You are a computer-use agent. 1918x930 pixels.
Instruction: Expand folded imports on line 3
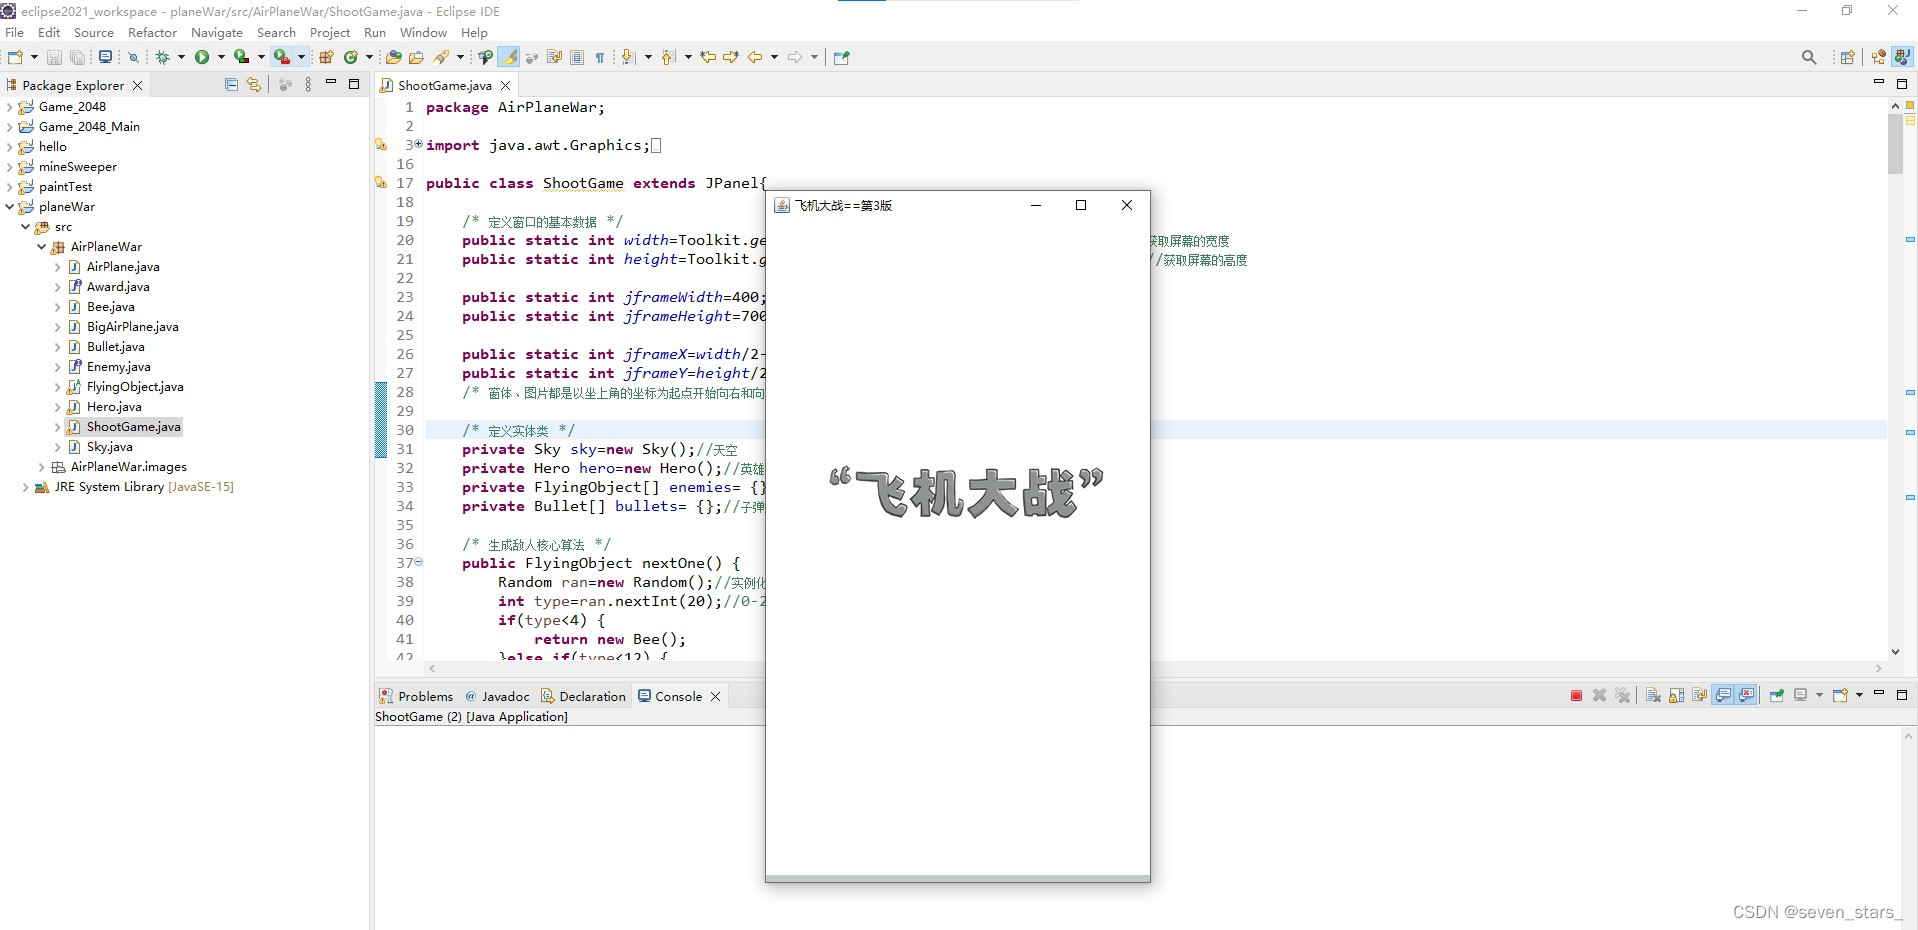(x=418, y=144)
